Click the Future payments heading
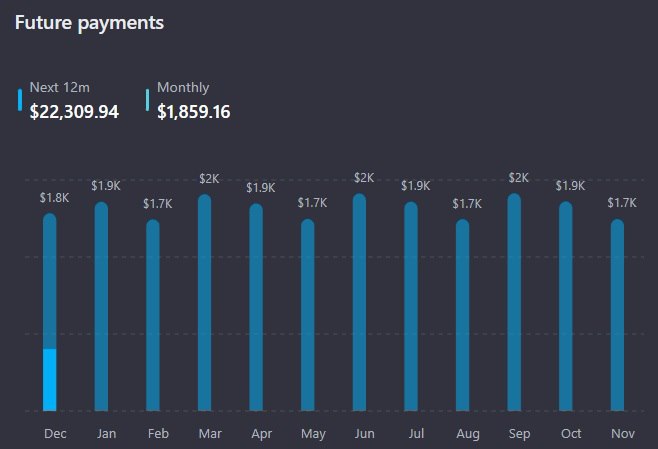 [x=89, y=22]
